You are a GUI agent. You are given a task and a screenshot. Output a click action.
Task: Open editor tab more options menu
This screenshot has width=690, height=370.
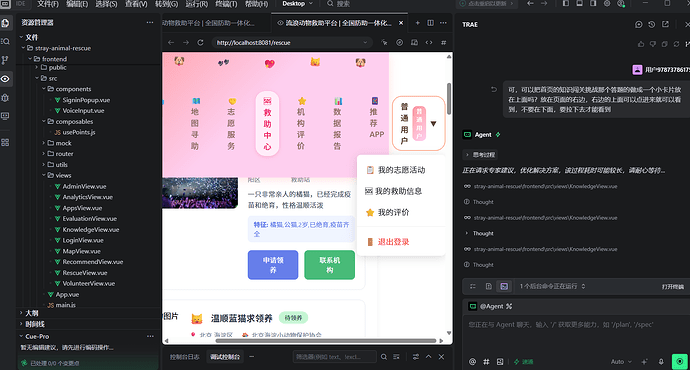(x=443, y=23)
